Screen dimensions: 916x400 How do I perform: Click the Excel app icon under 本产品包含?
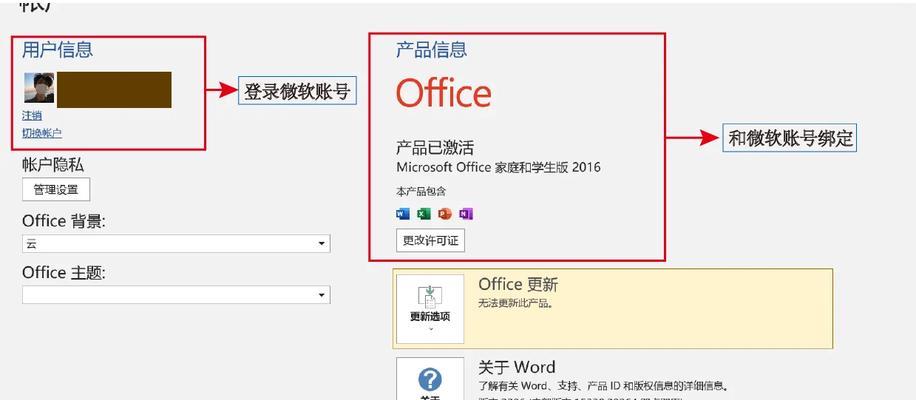point(424,214)
